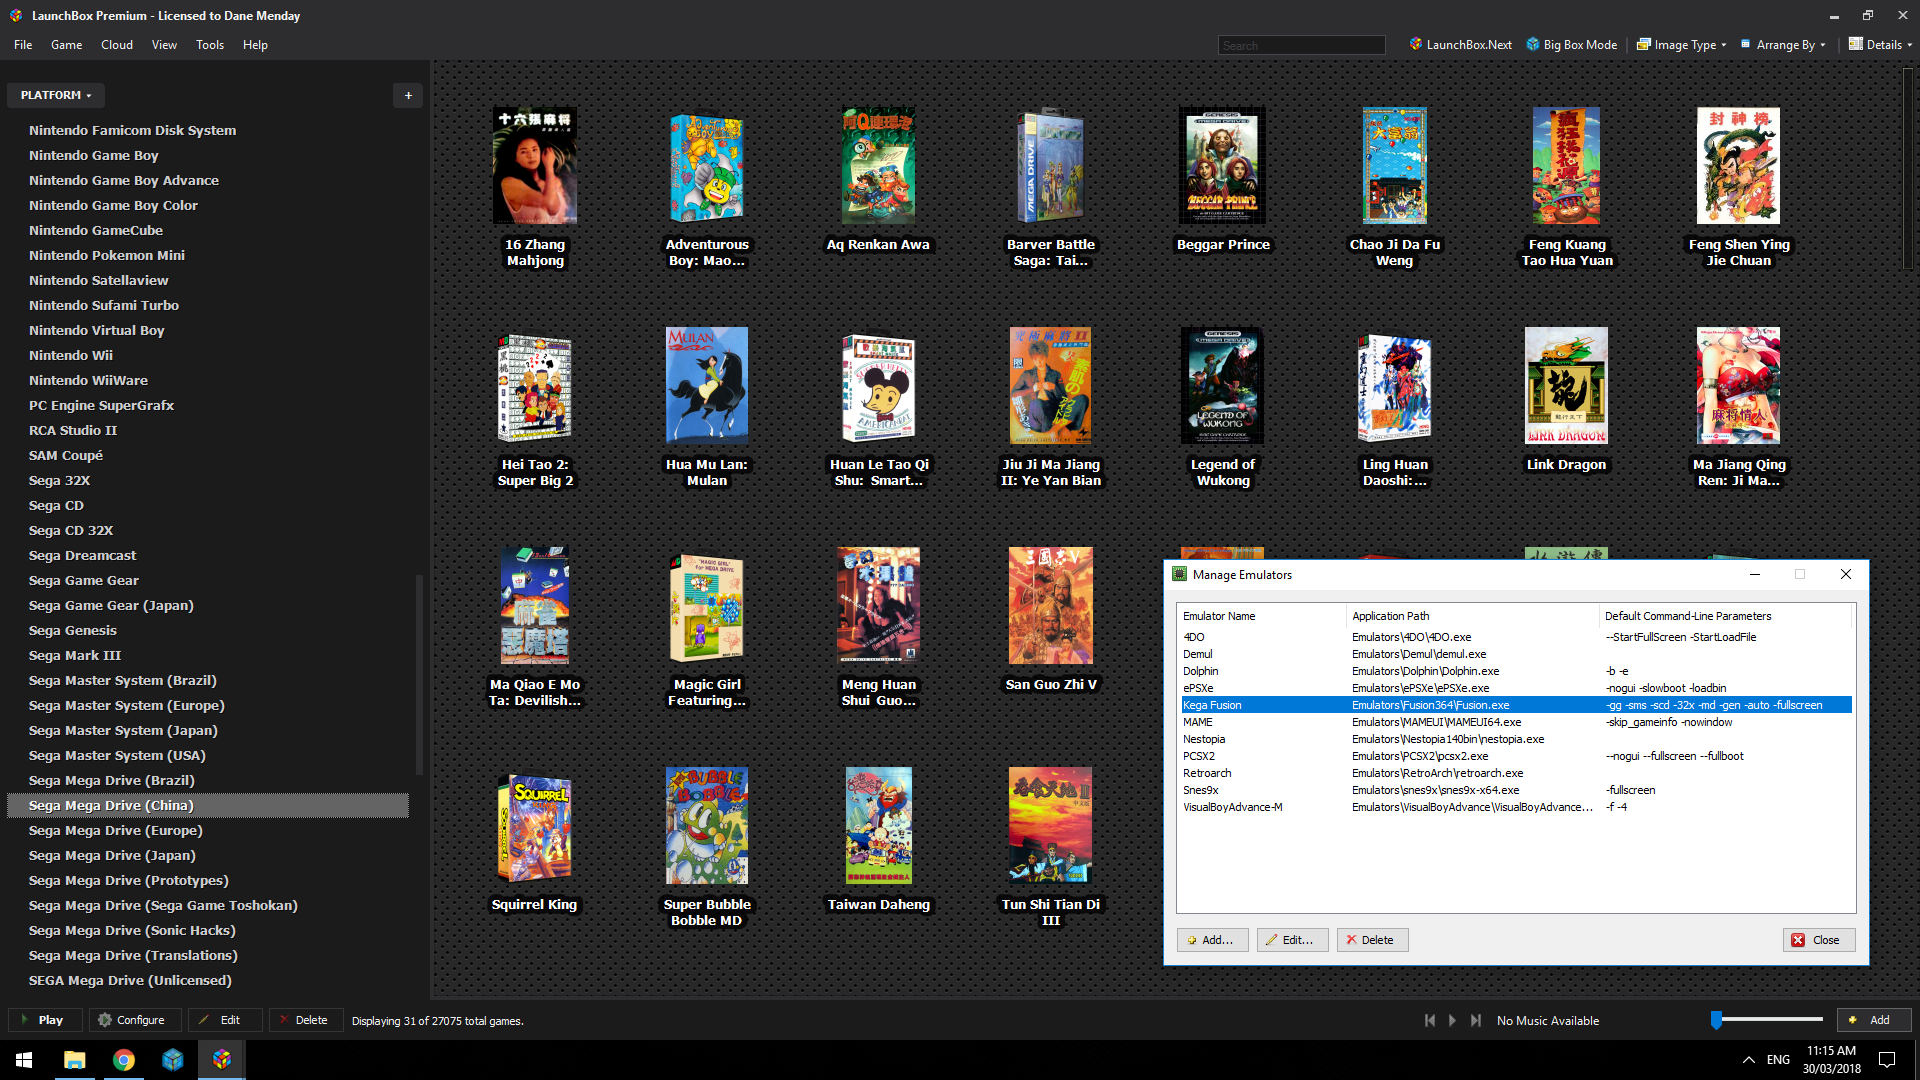Open the Arrange By dropdown

coord(1783,45)
